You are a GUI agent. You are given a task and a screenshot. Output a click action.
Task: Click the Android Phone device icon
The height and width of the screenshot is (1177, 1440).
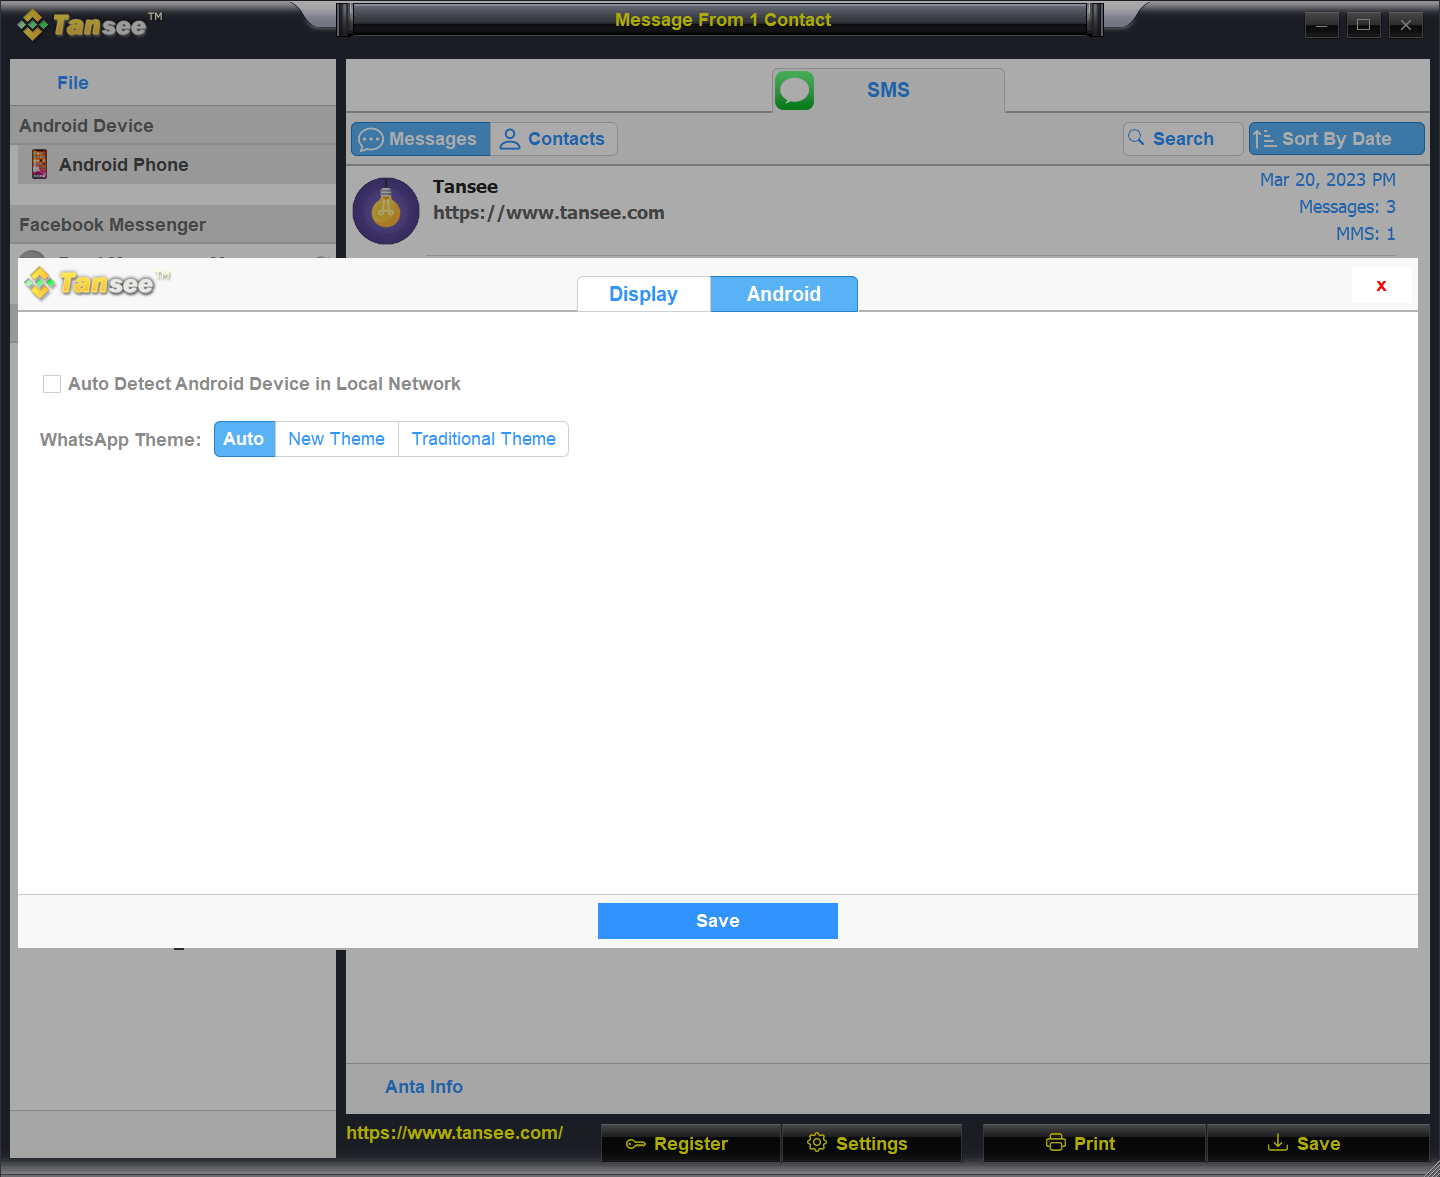tap(39, 164)
